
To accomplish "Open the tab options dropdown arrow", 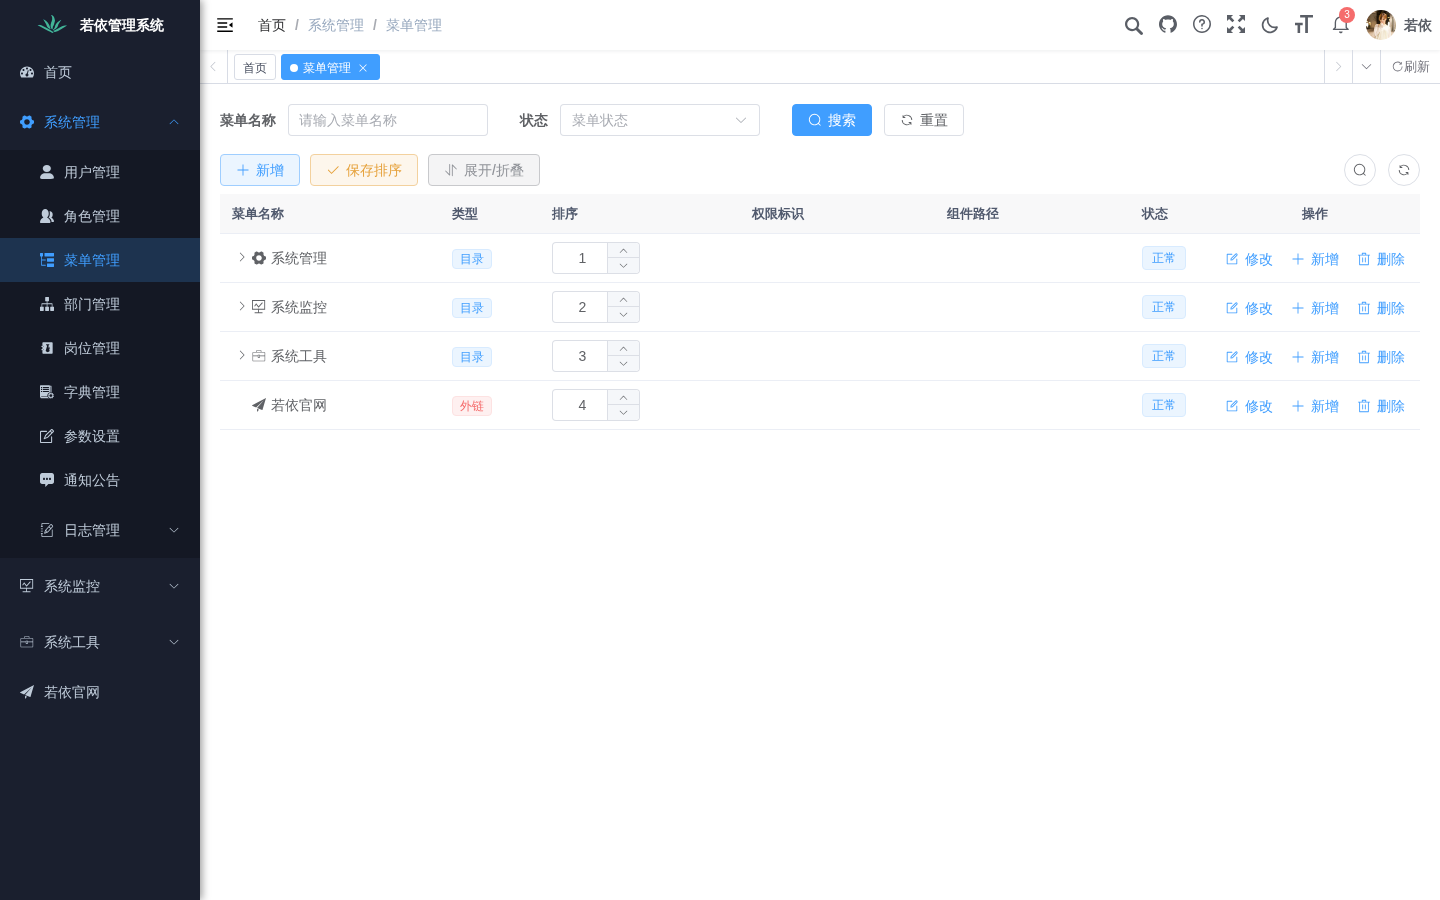I will [x=1366, y=67].
